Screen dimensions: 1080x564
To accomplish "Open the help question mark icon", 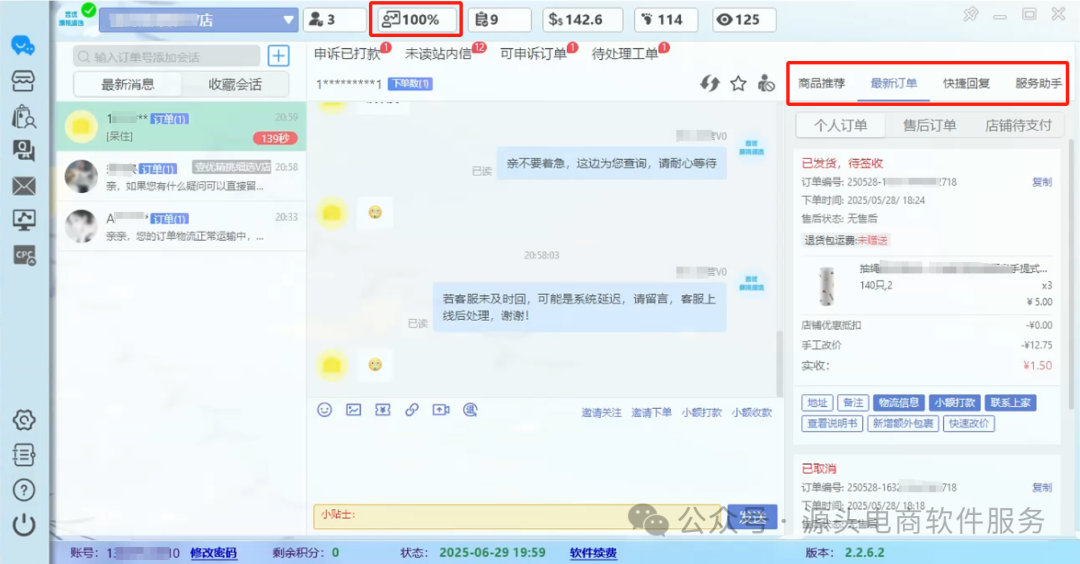I will click(23, 490).
